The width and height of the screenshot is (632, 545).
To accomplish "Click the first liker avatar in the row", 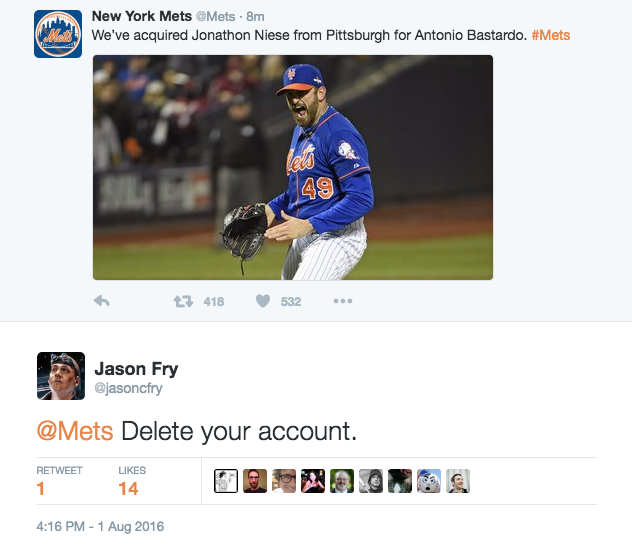I will pos(227,481).
